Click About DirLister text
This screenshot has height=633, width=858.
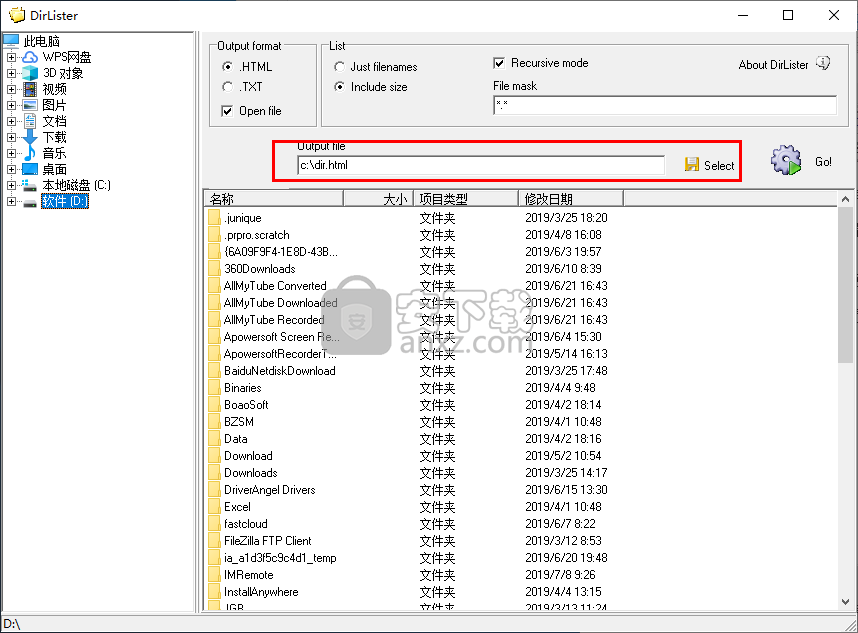coord(773,65)
